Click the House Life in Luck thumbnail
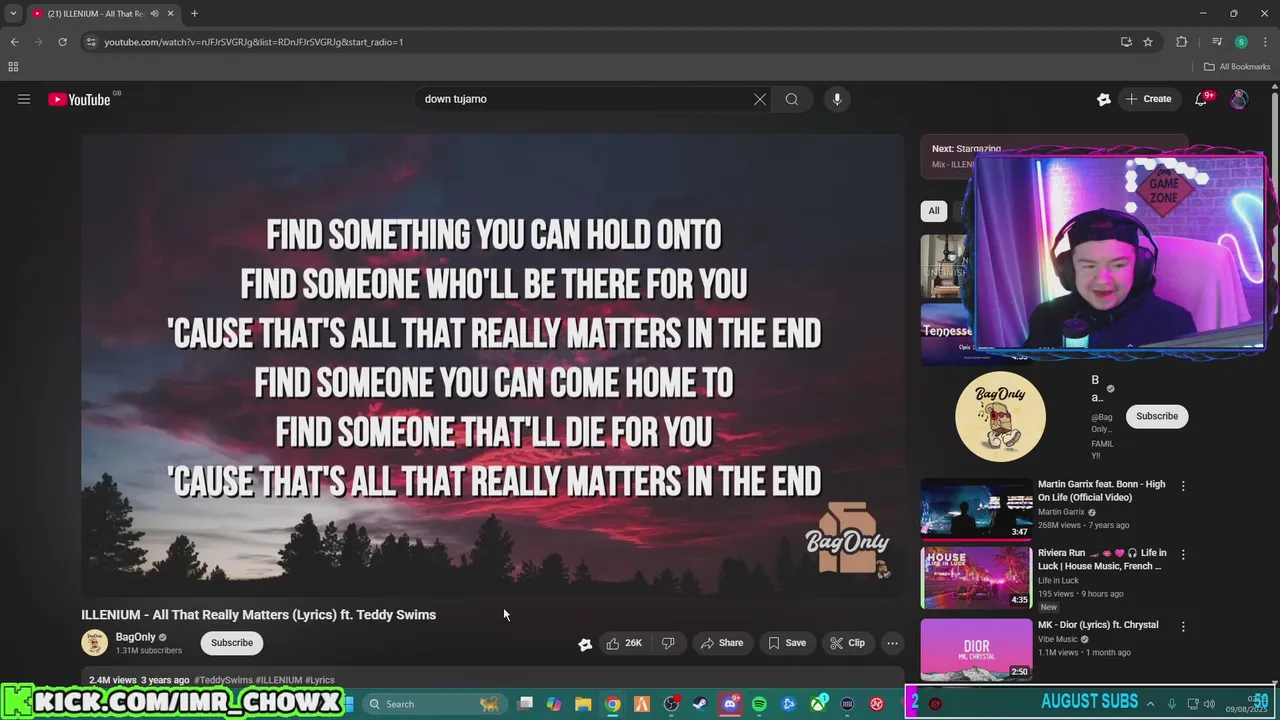1280x720 pixels. (976, 577)
